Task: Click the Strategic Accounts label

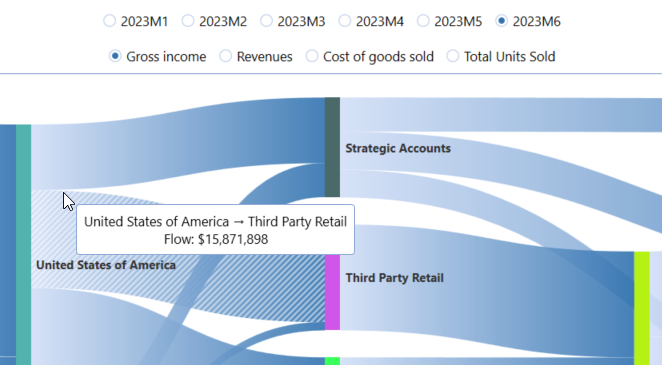Action: [x=398, y=149]
